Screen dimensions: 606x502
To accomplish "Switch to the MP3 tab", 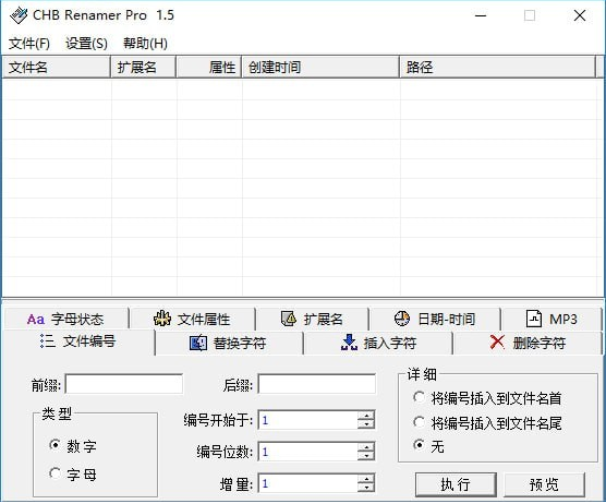I will coord(552,319).
